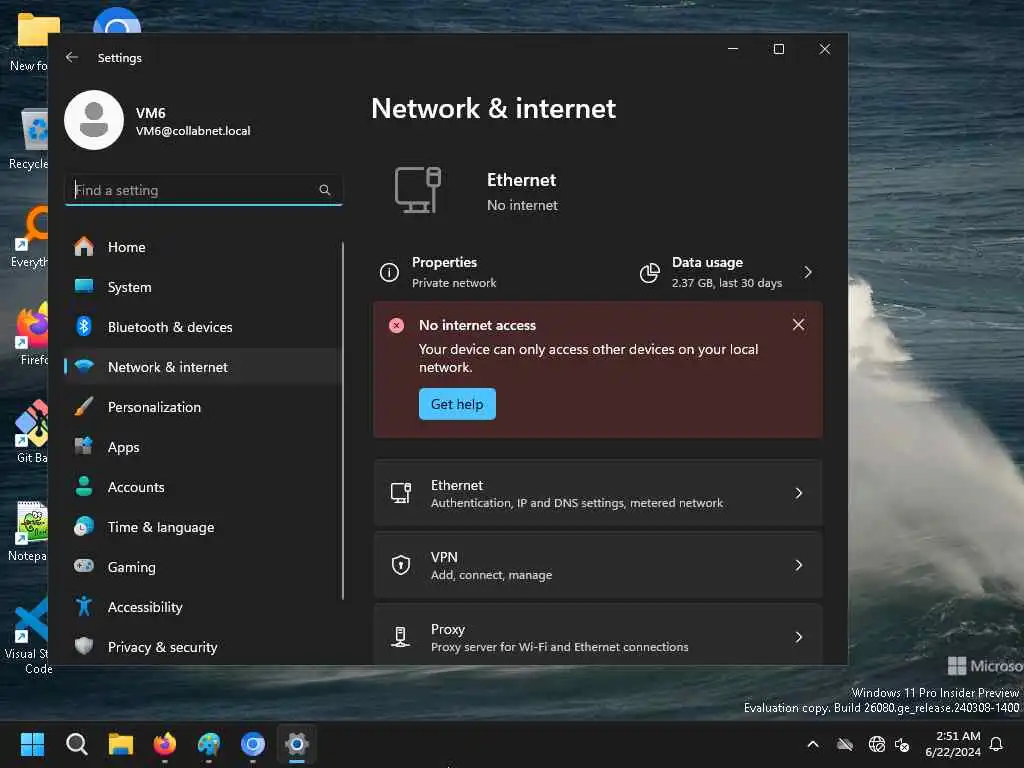Screen dimensions: 1024x768
Task: Launch File Explorer from taskbar
Action: pyautogui.click(x=121, y=744)
